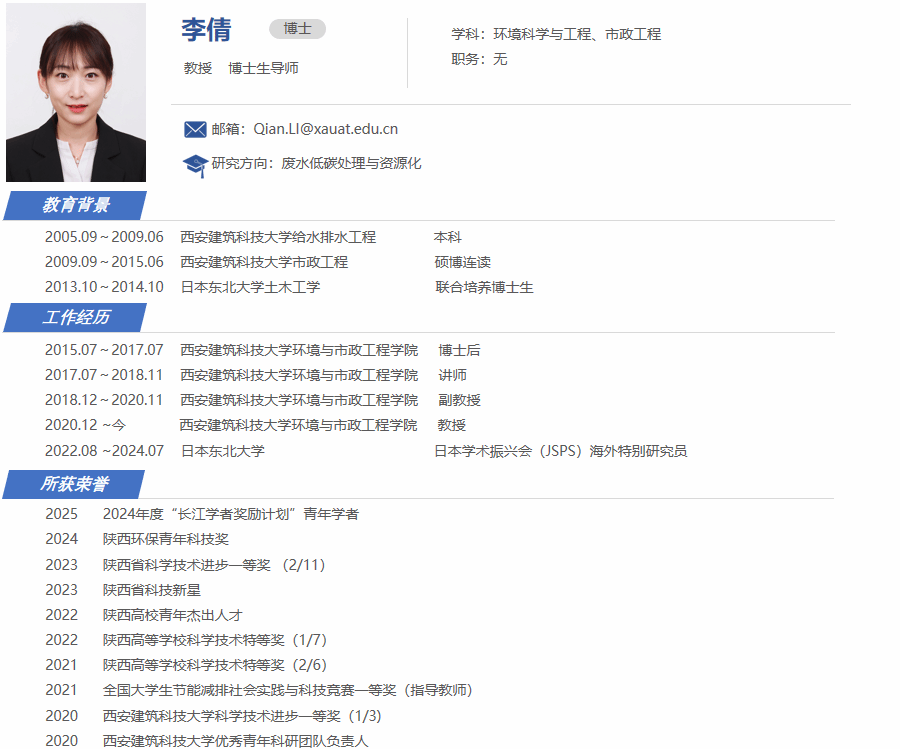Click the 博士生导师 title text
The image size is (900, 749).
pos(263,68)
